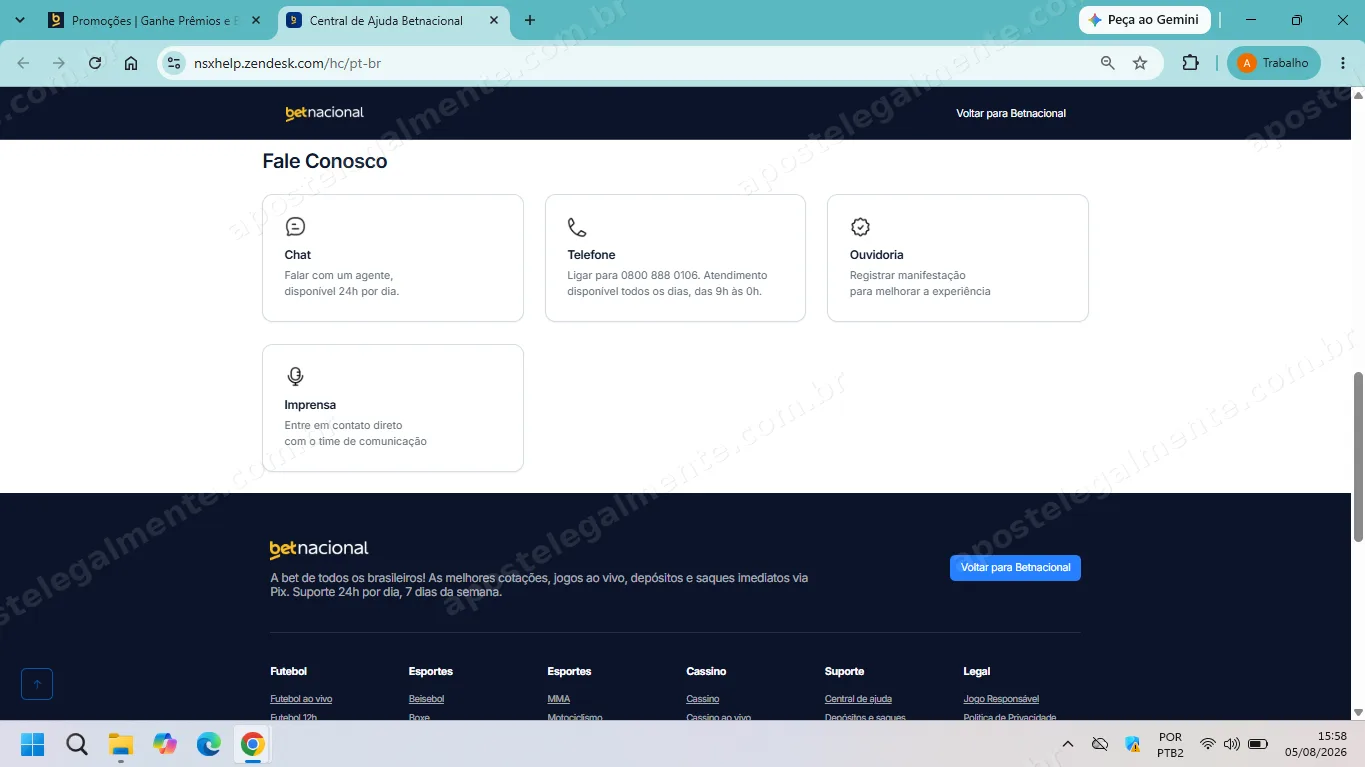Open the Telefone contact card

coord(675,258)
